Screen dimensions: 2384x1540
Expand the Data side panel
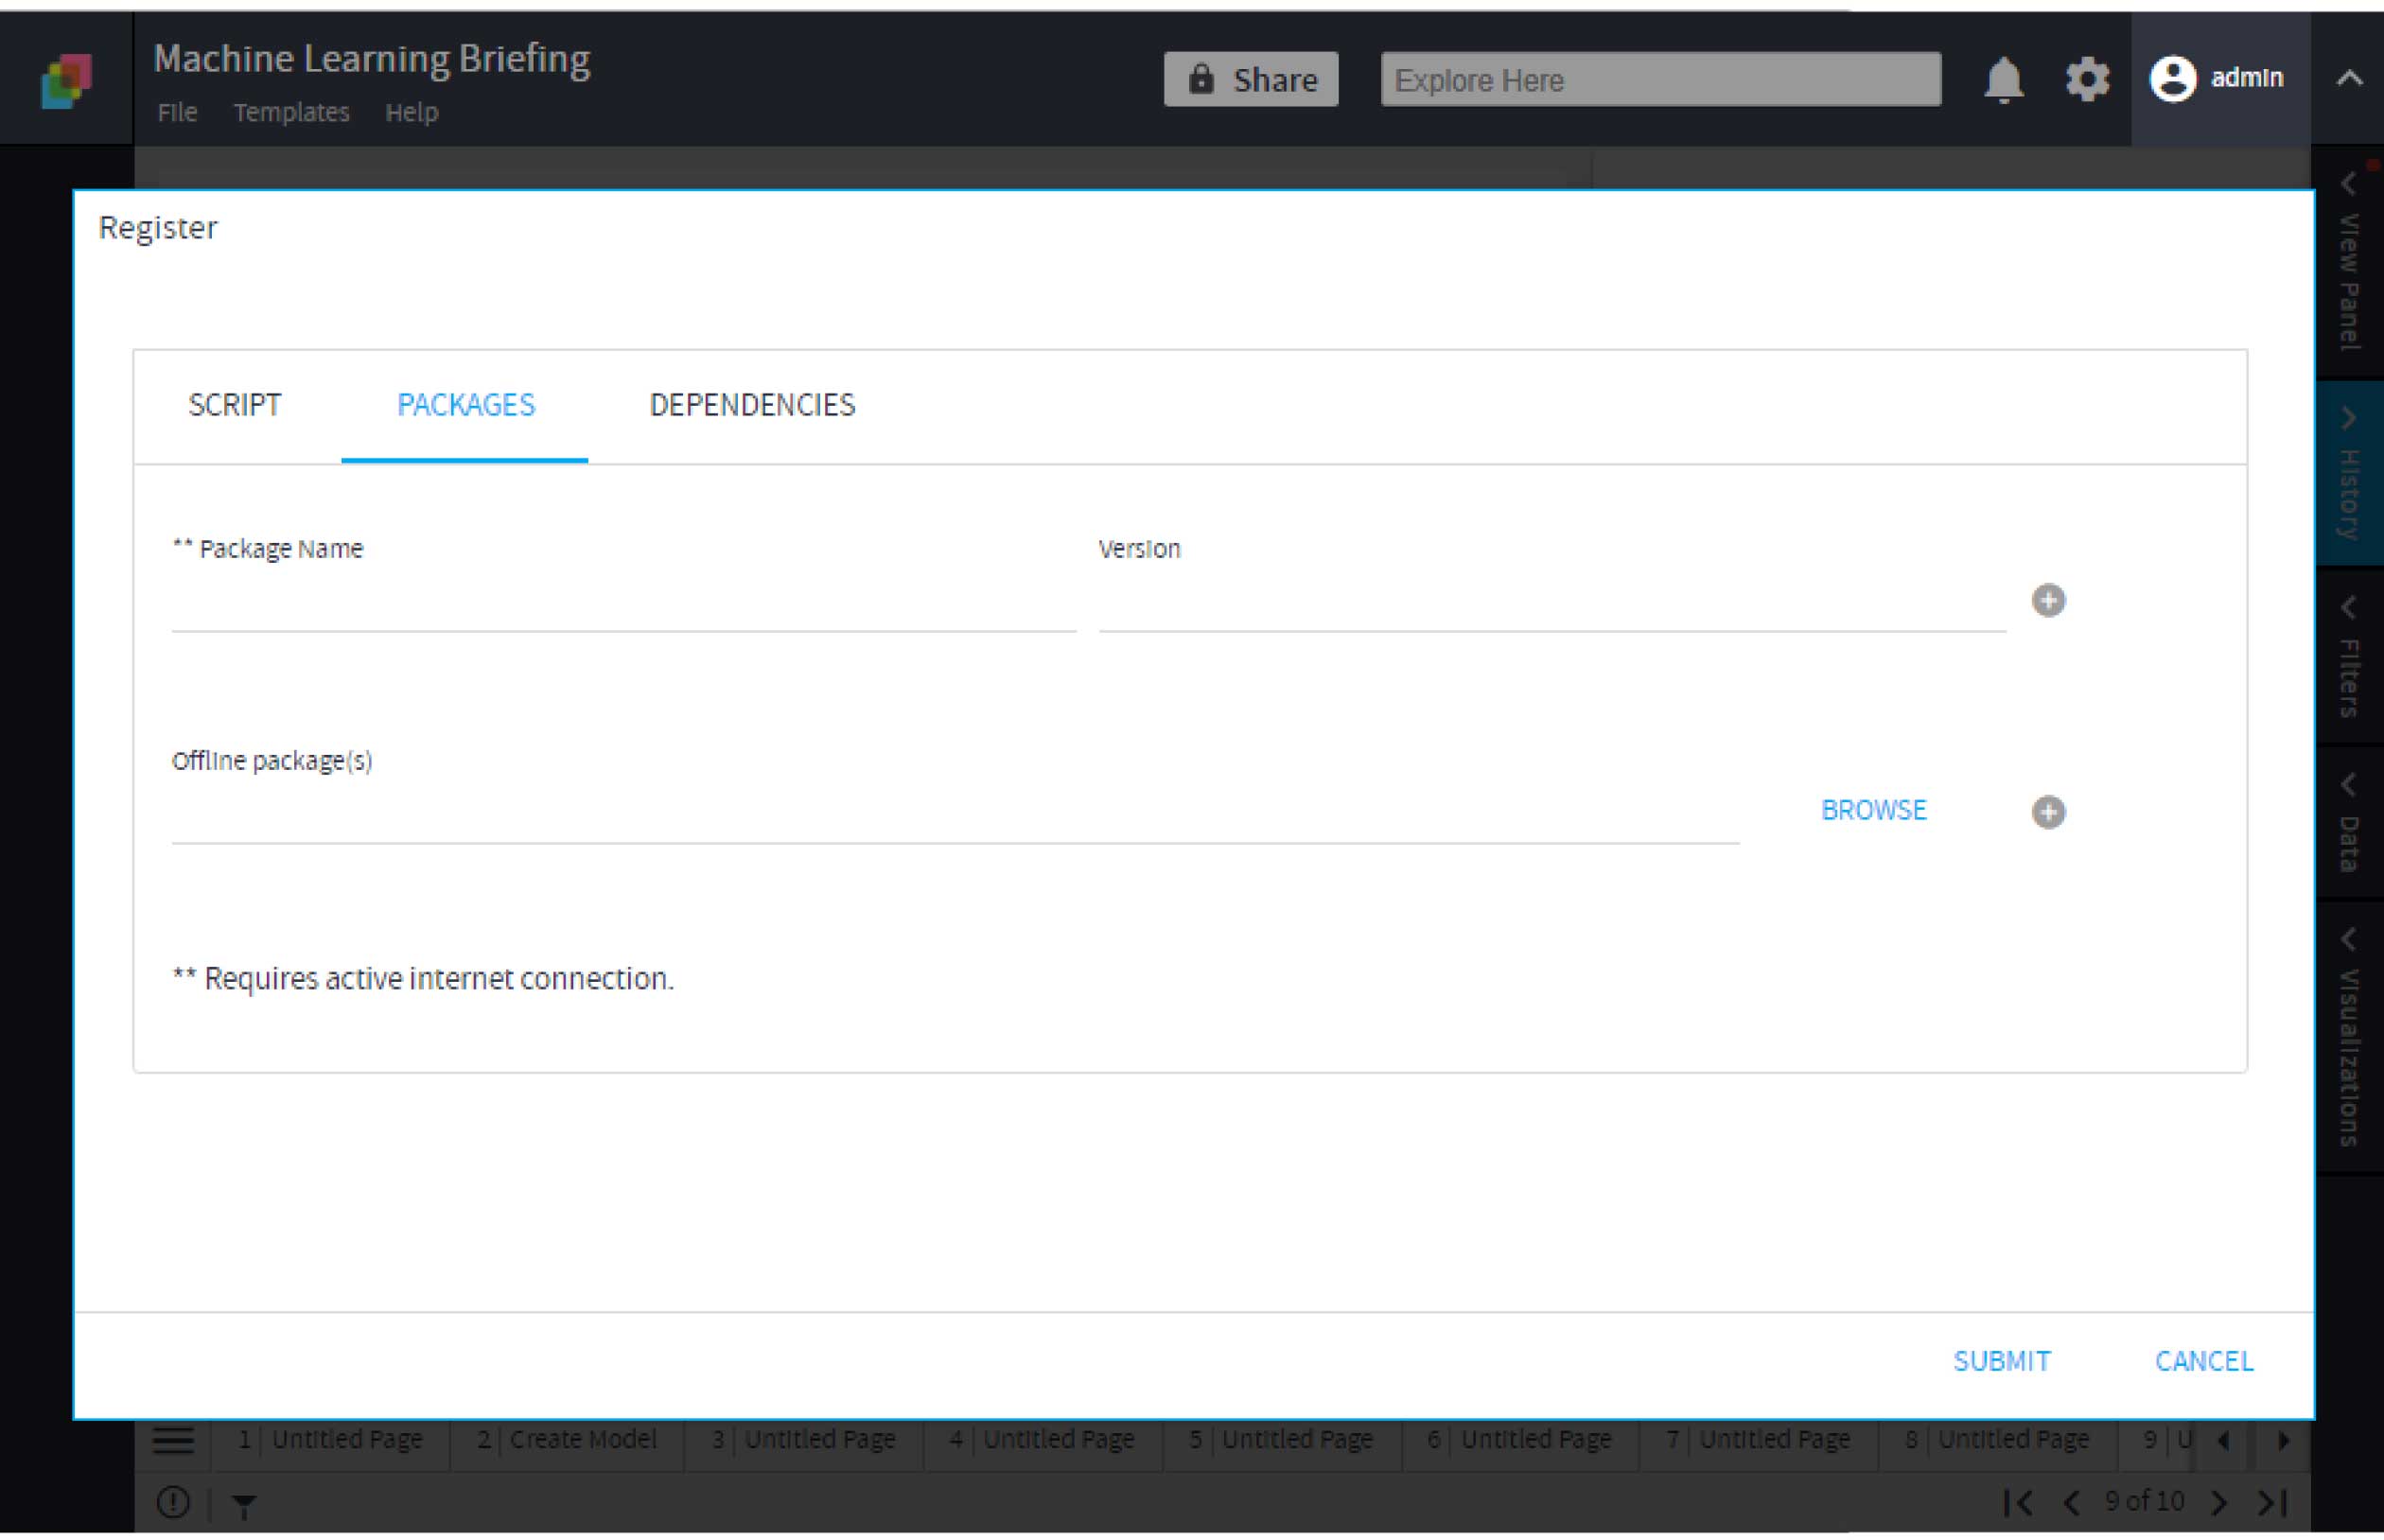2349,822
